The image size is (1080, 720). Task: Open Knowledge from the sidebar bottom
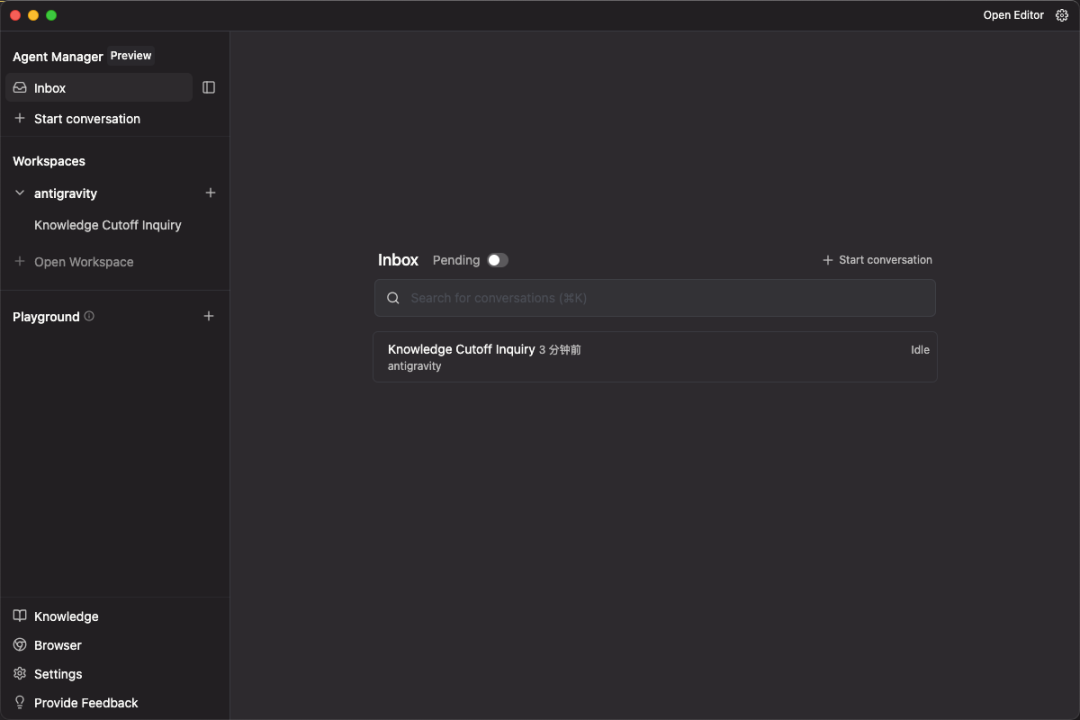66,617
